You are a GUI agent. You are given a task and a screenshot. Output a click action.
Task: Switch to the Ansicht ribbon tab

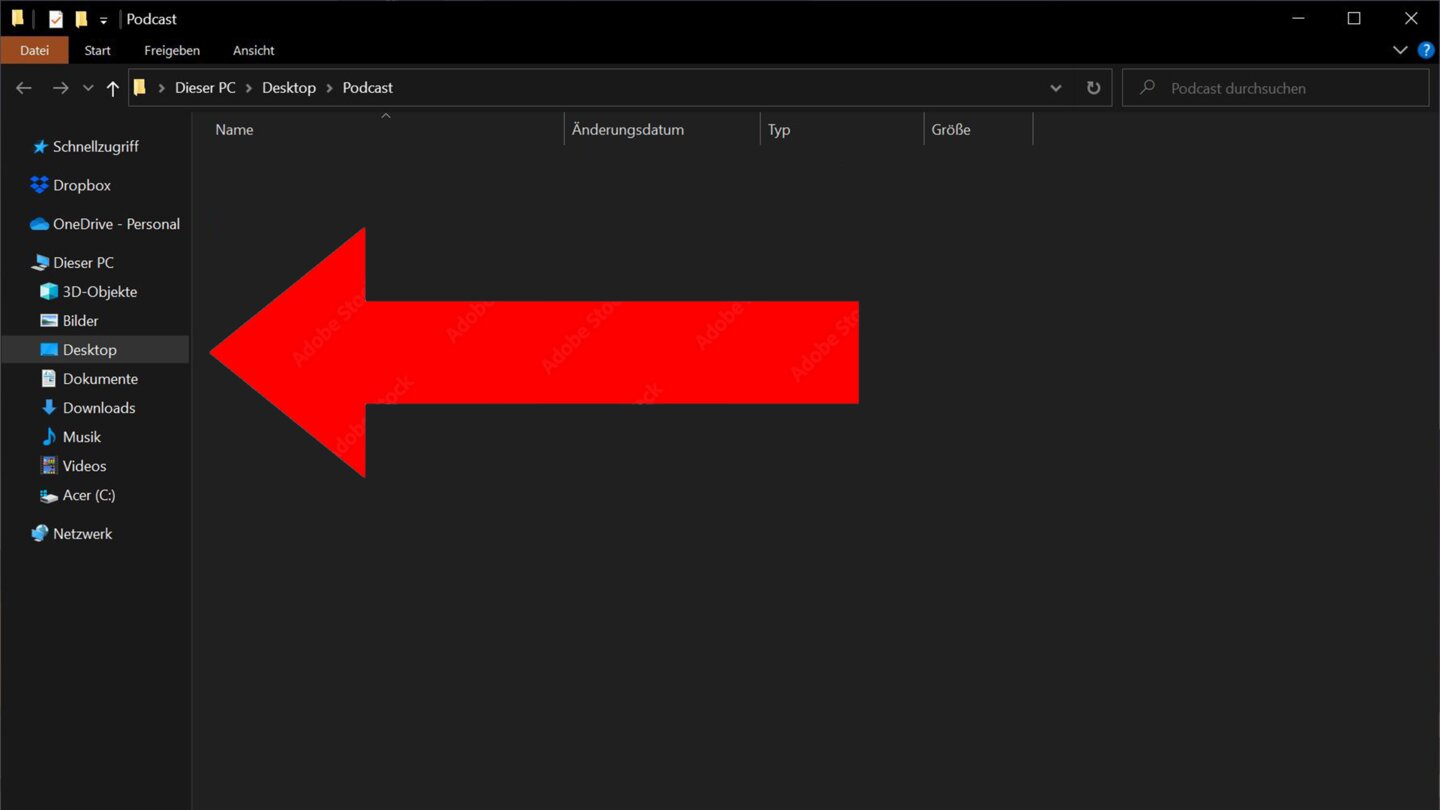[x=253, y=50]
